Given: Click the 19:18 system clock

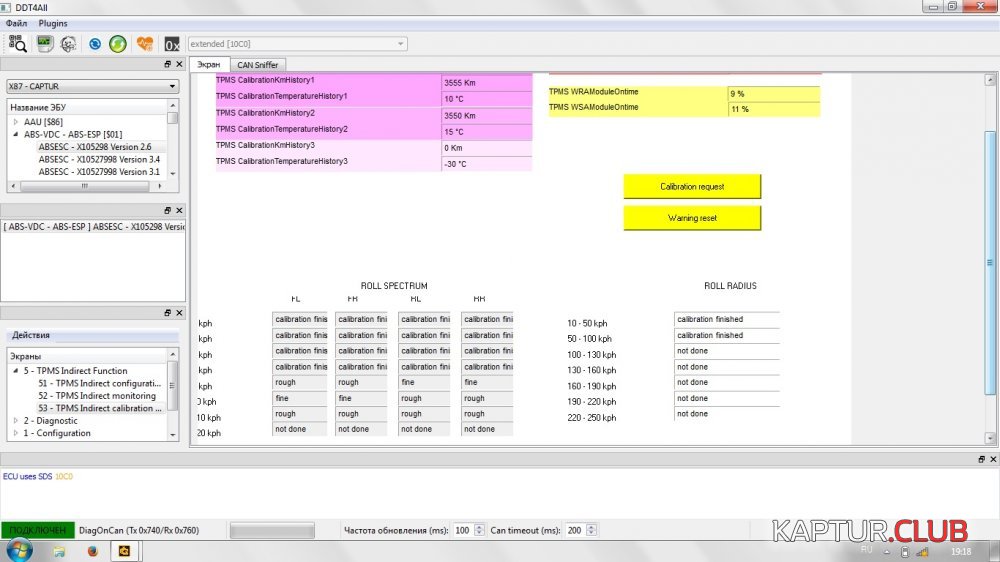Looking at the screenshot, I should click(961, 552).
